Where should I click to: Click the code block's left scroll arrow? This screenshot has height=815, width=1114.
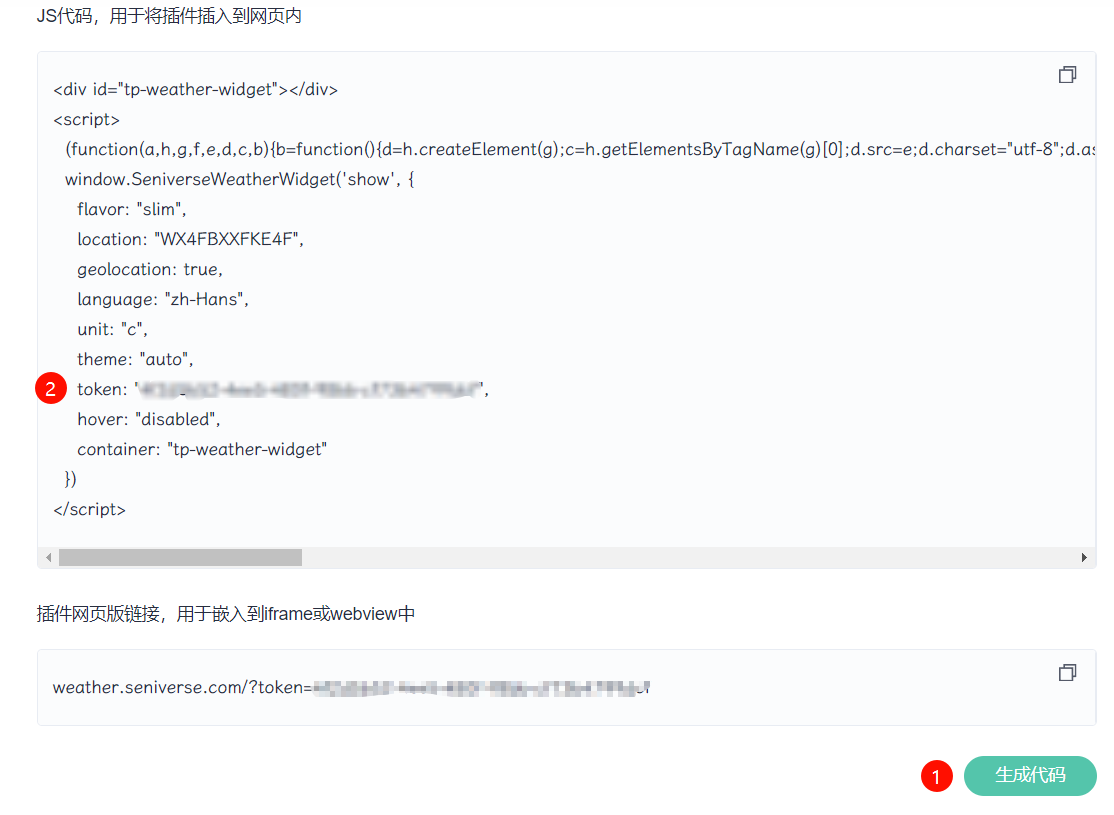[x=48, y=558]
